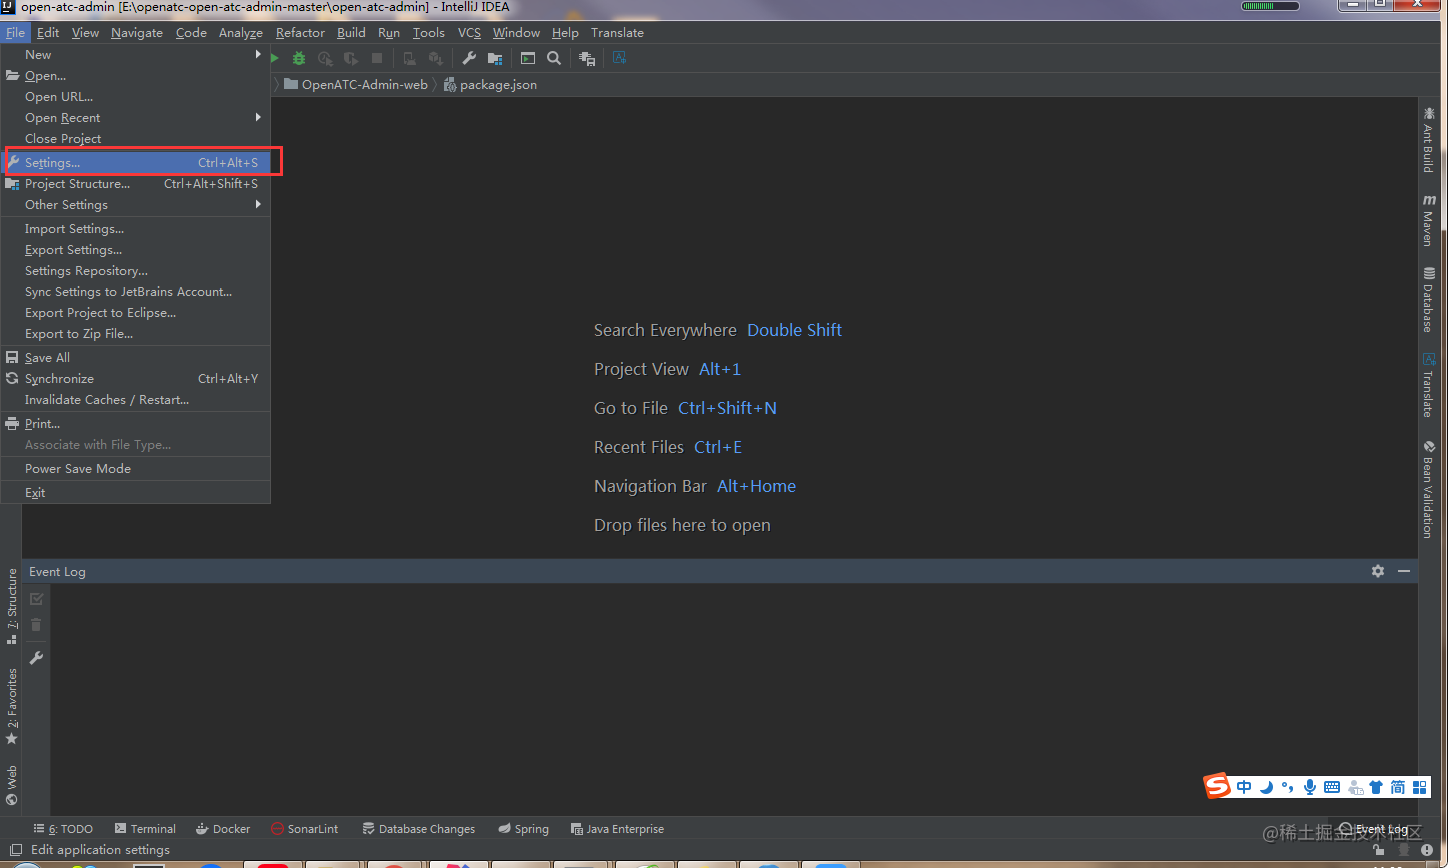The width and height of the screenshot is (1448, 868).
Task: Click the exclamation notifications icon in status bar
Action: pyautogui.click(x=1427, y=850)
